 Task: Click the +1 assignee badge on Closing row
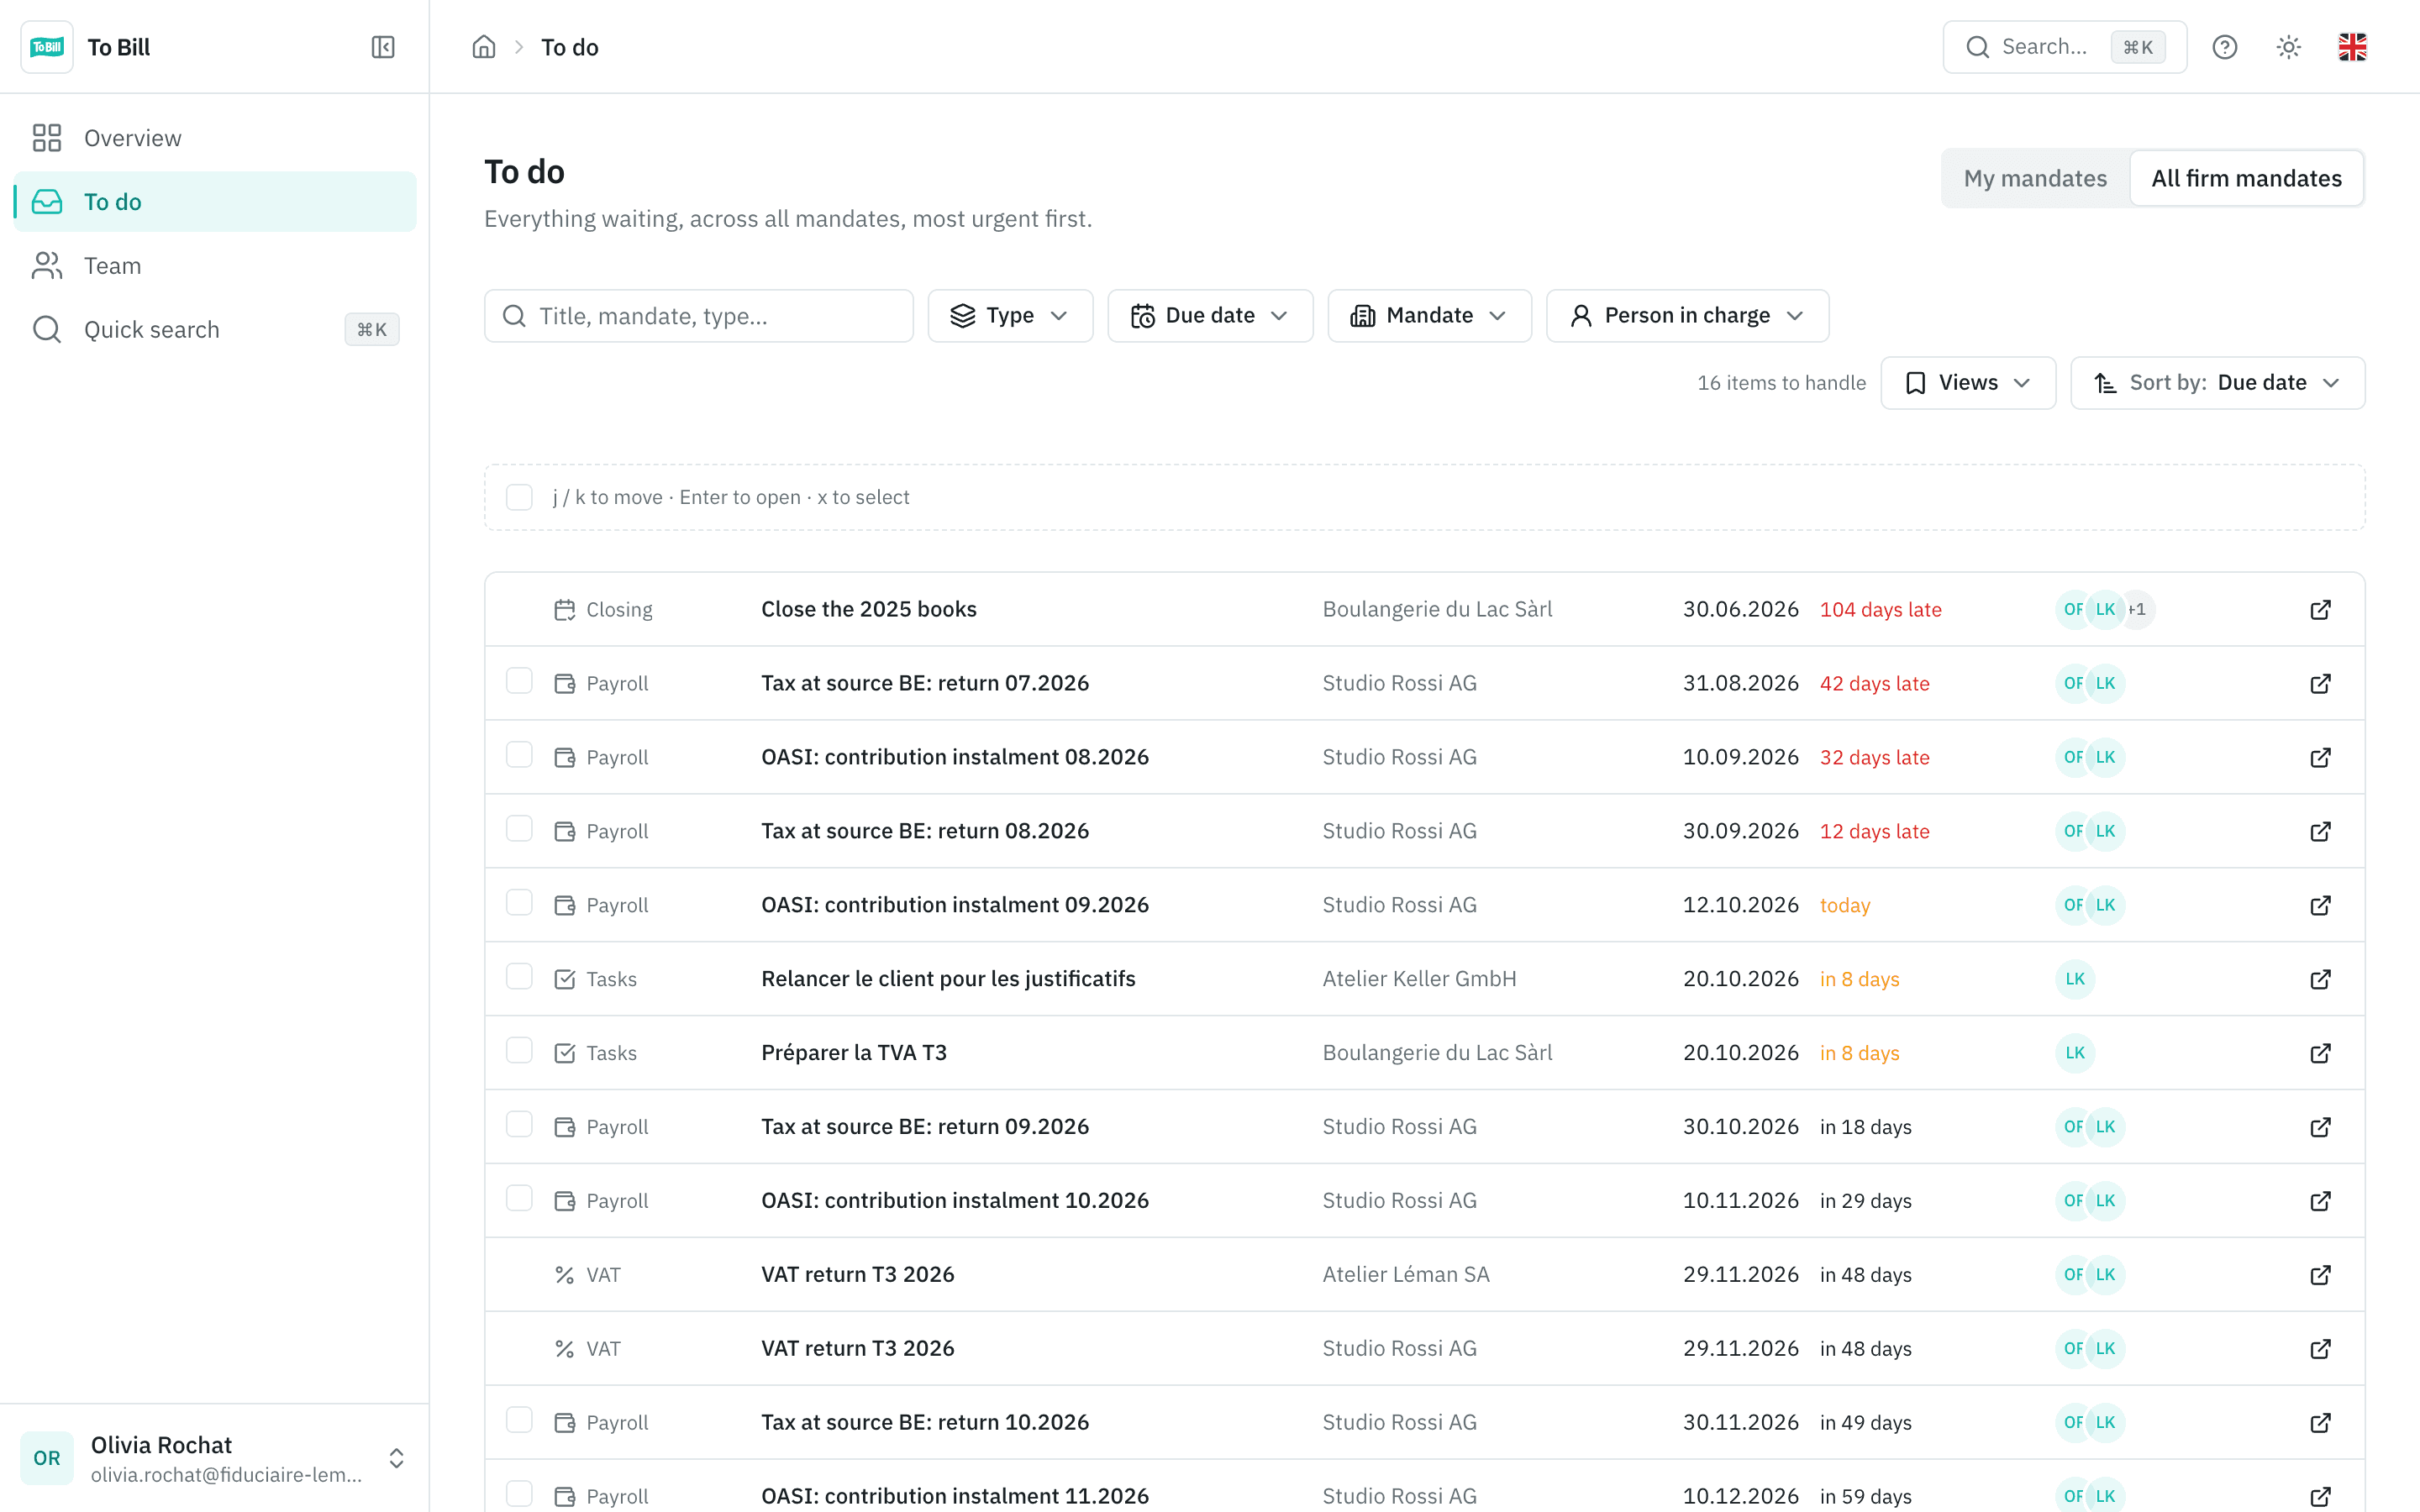point(2138,610)
